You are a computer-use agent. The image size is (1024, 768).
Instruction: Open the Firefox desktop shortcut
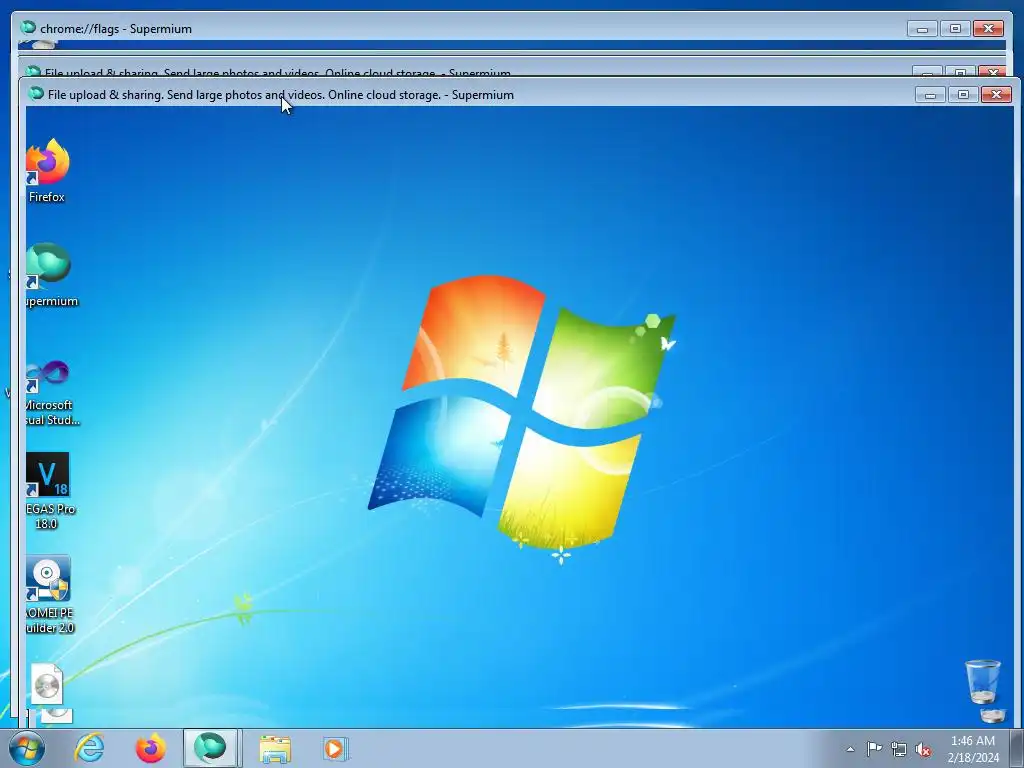coord(47,170)
